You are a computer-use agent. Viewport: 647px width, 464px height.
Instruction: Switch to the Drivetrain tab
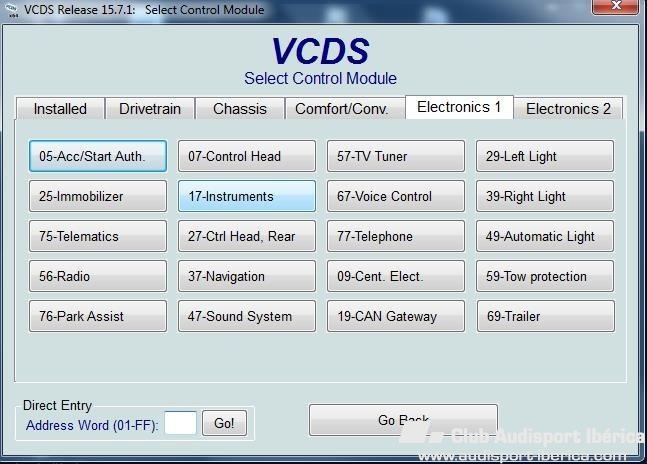150,109
